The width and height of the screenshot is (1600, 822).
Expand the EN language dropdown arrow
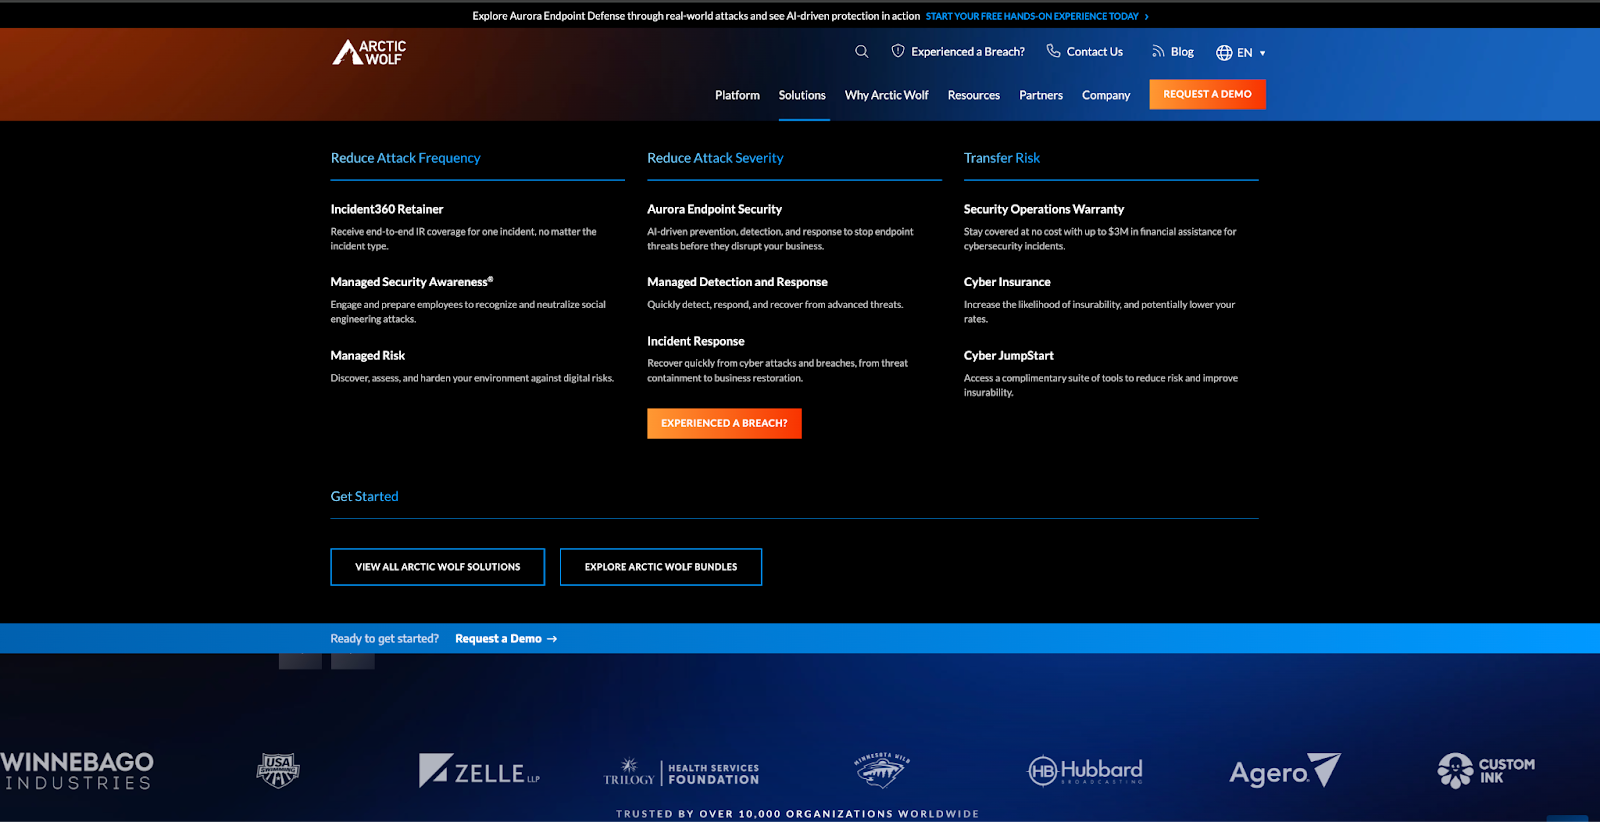point(1263,53)
